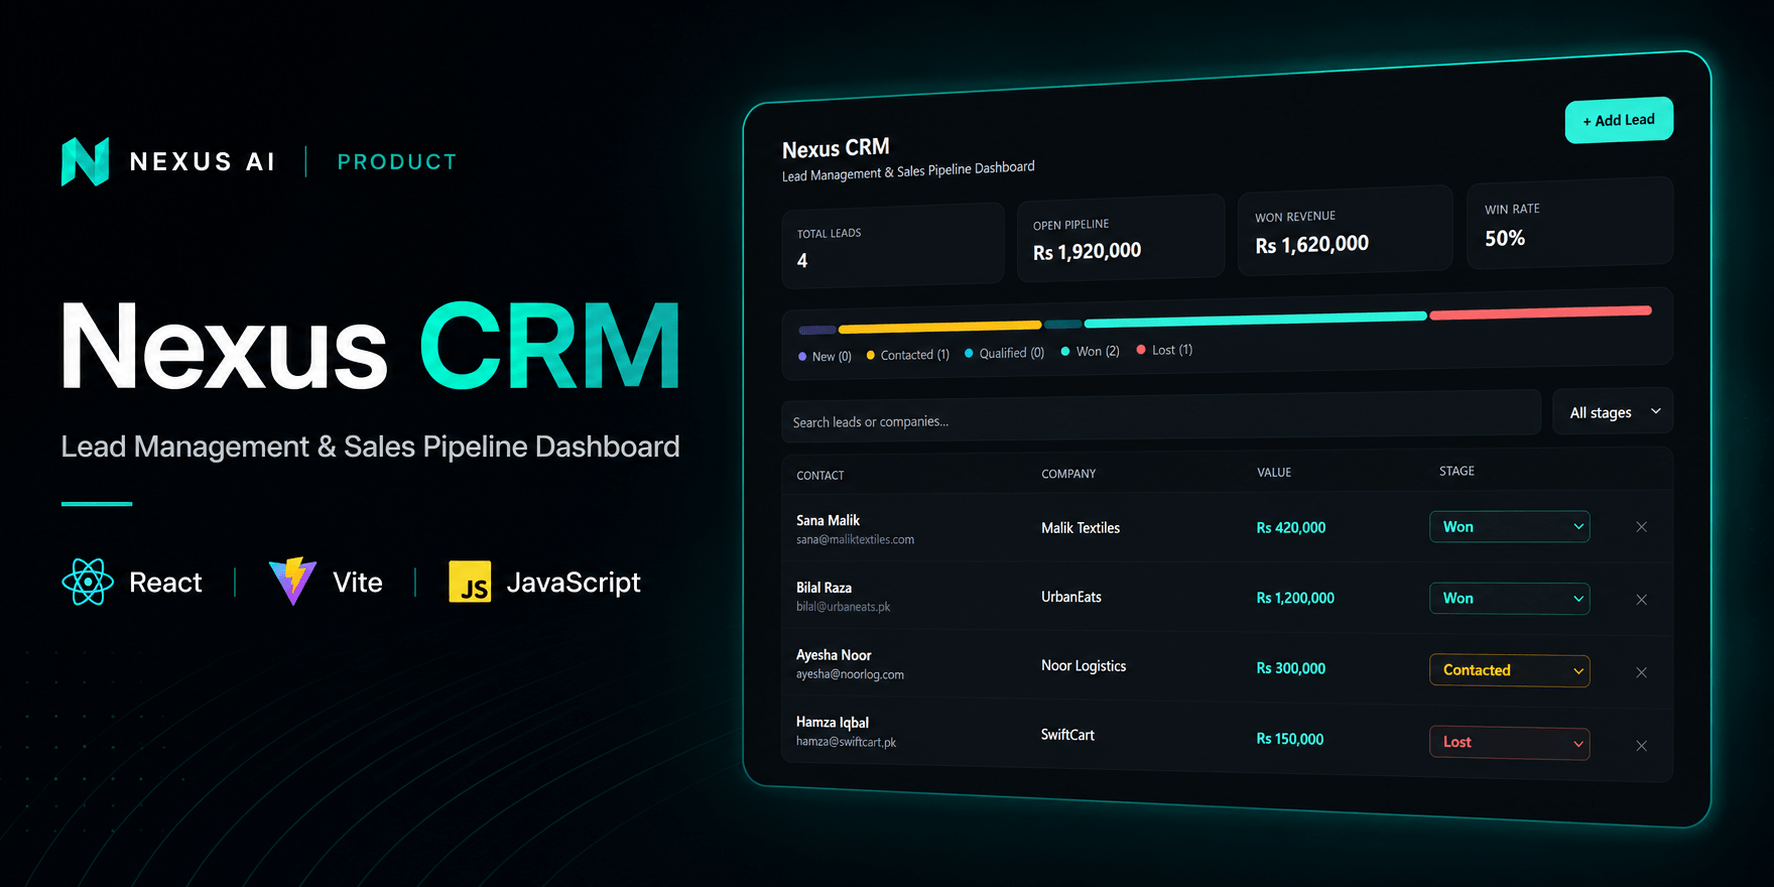The image size is (1774, 887).
Task: Click the SwiftCart company cell
Action: point(1068,735)
